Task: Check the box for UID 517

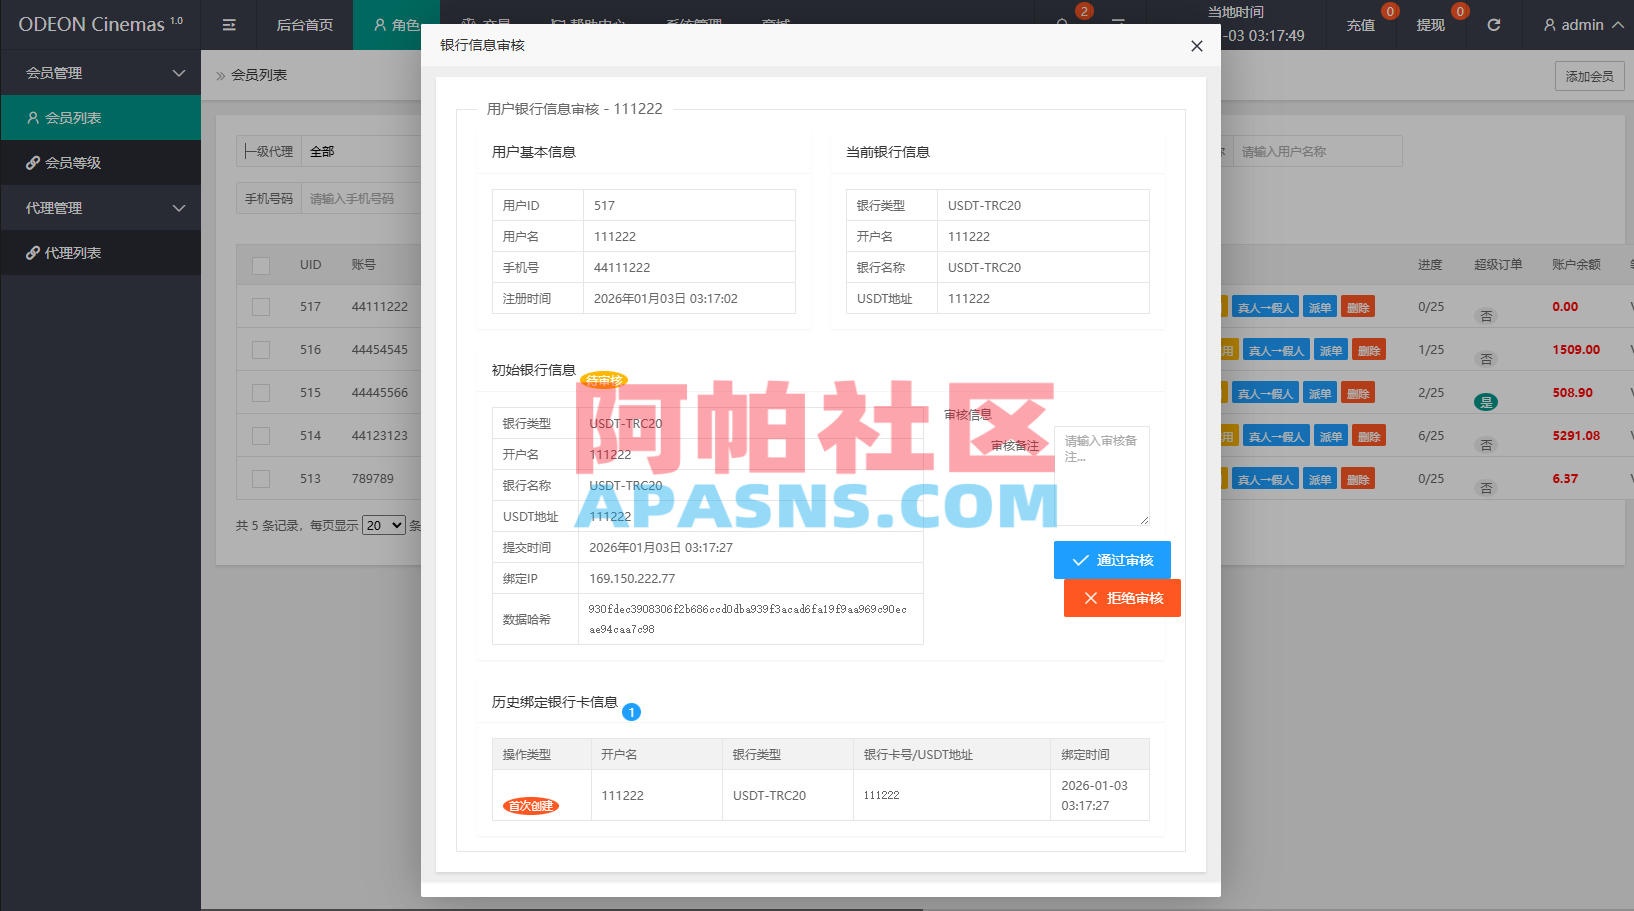Action: 261,307
